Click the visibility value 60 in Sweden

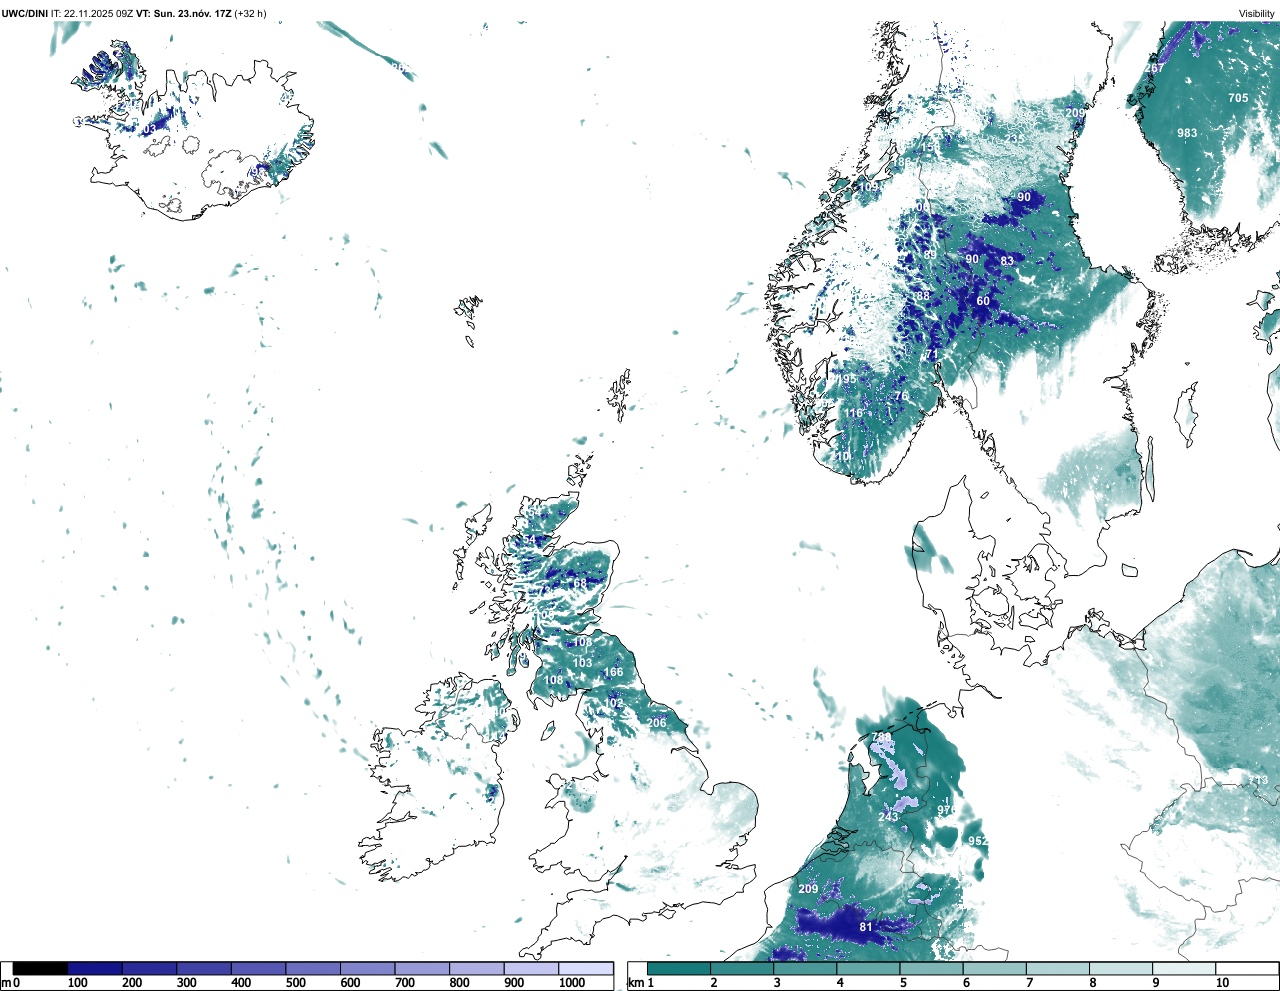pos(983,301)
